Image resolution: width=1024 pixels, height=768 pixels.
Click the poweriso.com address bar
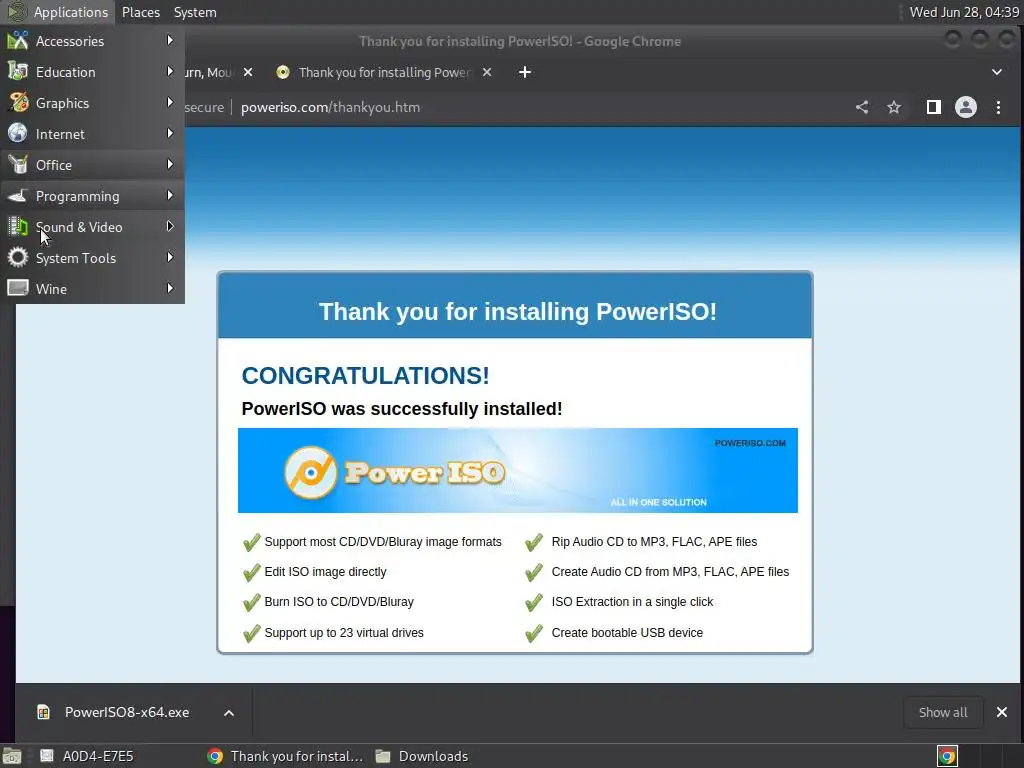point(330,108)
